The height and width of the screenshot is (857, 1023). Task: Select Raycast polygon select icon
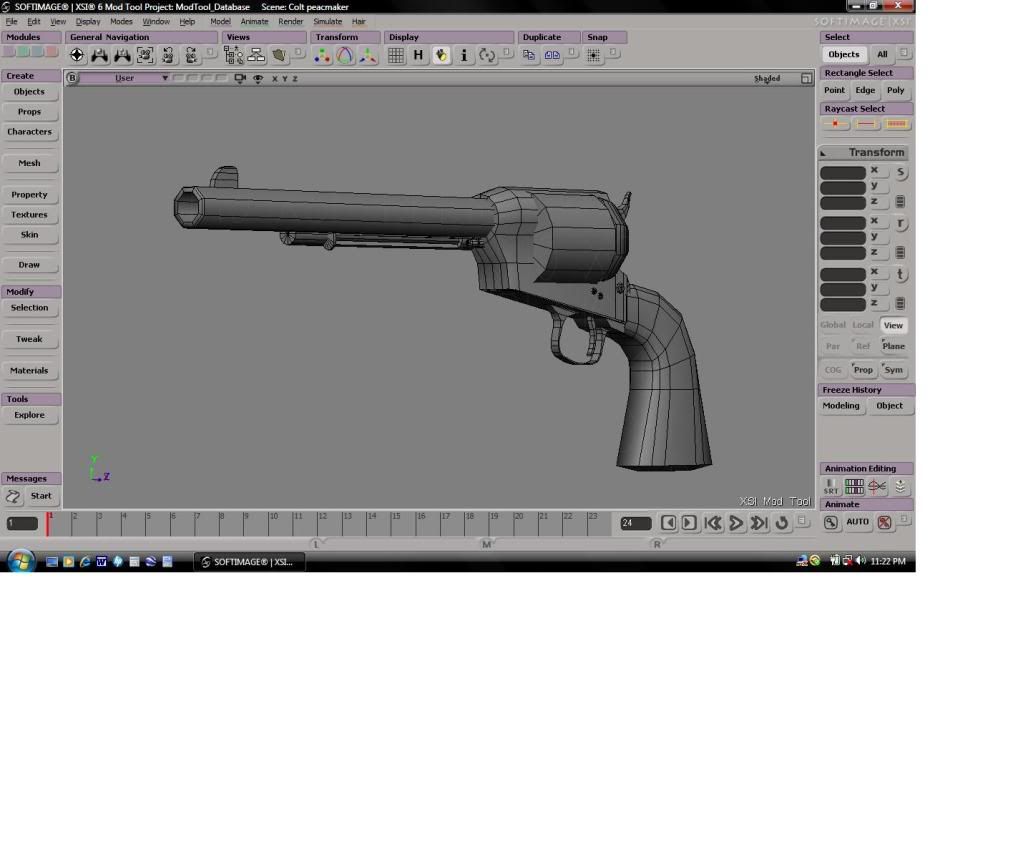click(x=897, y=124)
